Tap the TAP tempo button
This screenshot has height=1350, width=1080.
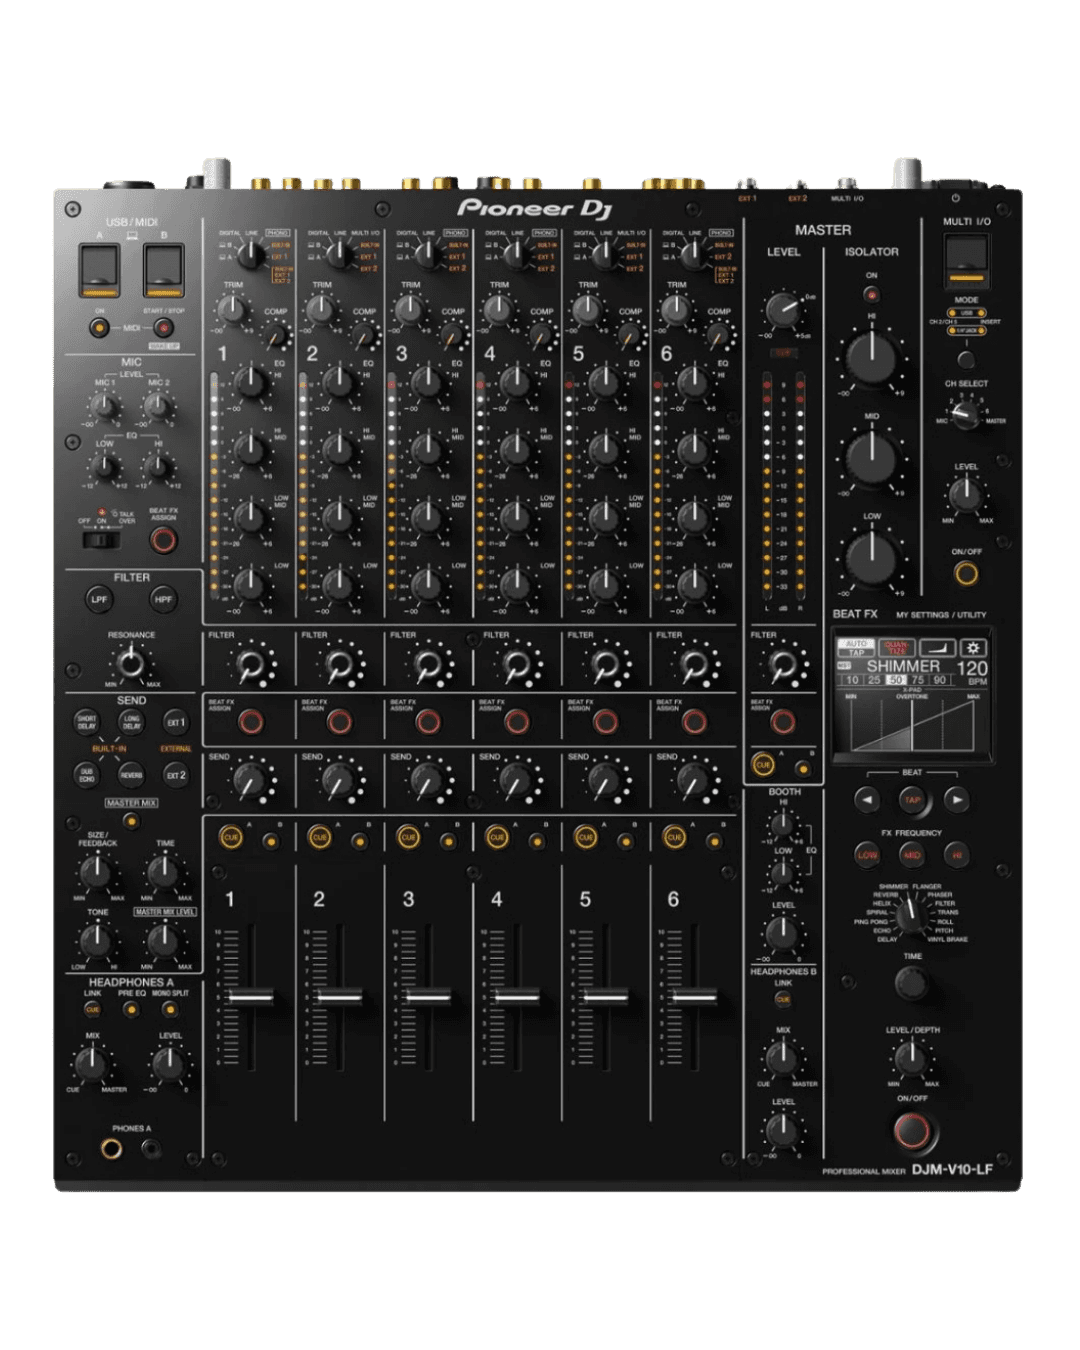pos(912,800)
